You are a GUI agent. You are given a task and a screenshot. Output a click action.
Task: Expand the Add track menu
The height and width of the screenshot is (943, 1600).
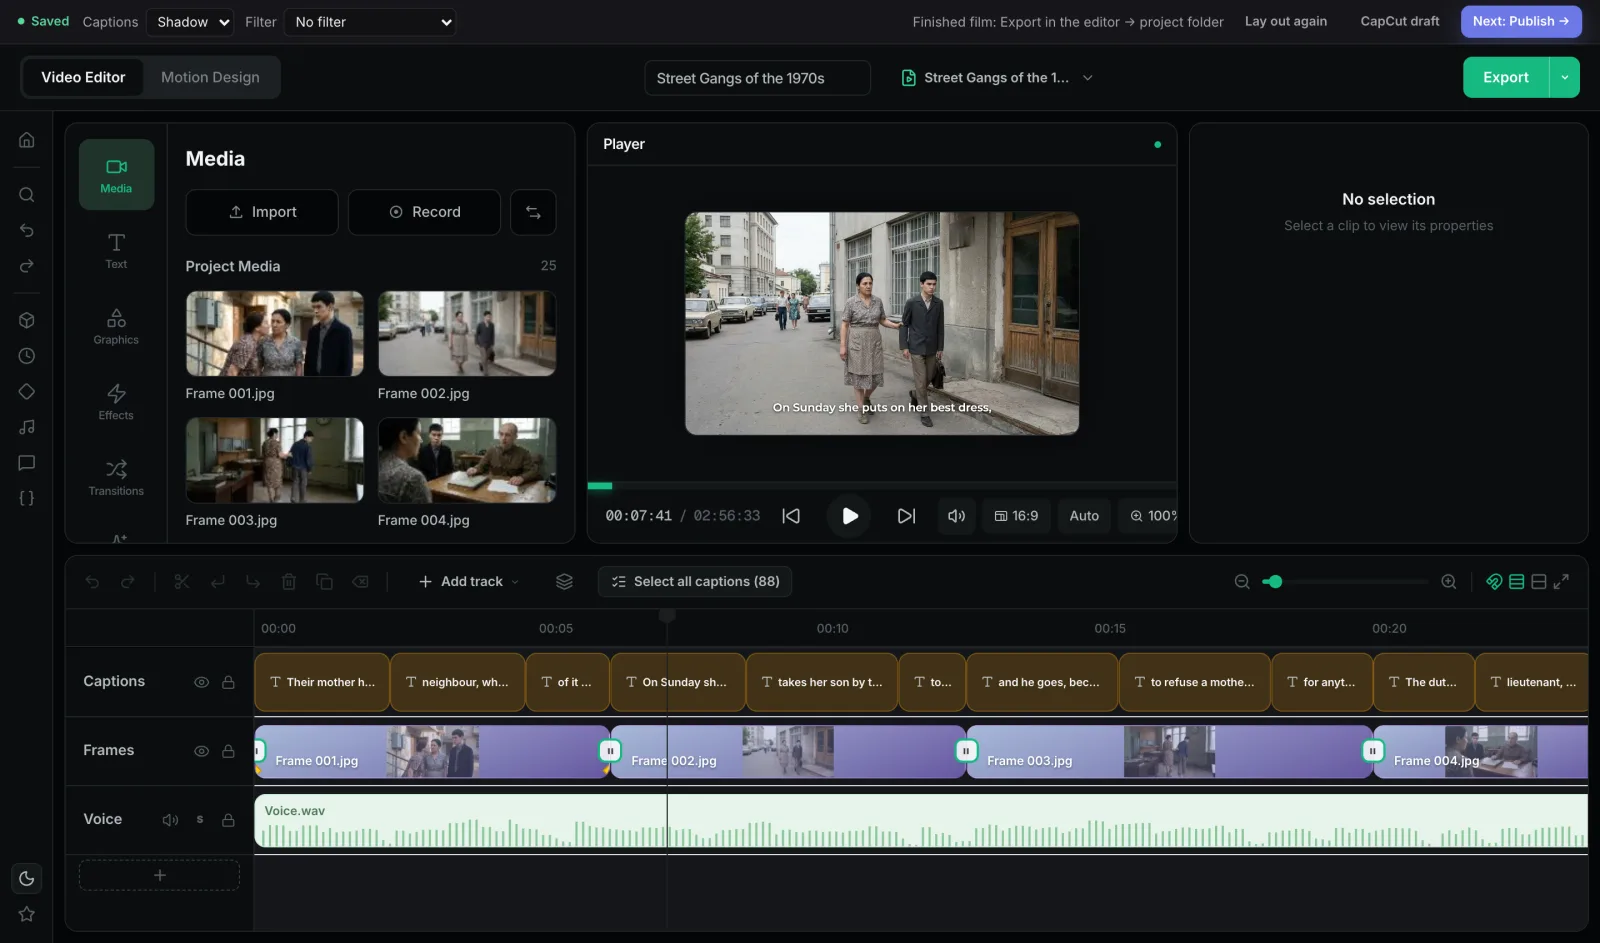pos(469,581)
